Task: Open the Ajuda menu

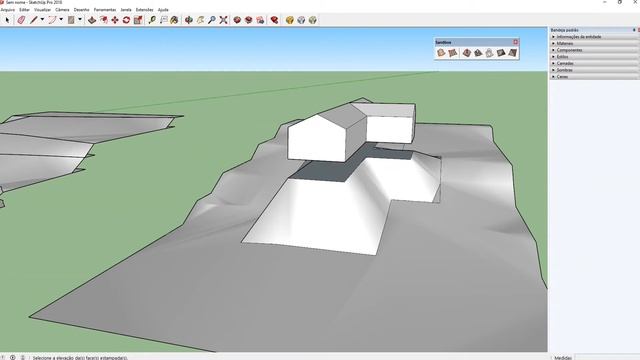Action: pos(163,10)
